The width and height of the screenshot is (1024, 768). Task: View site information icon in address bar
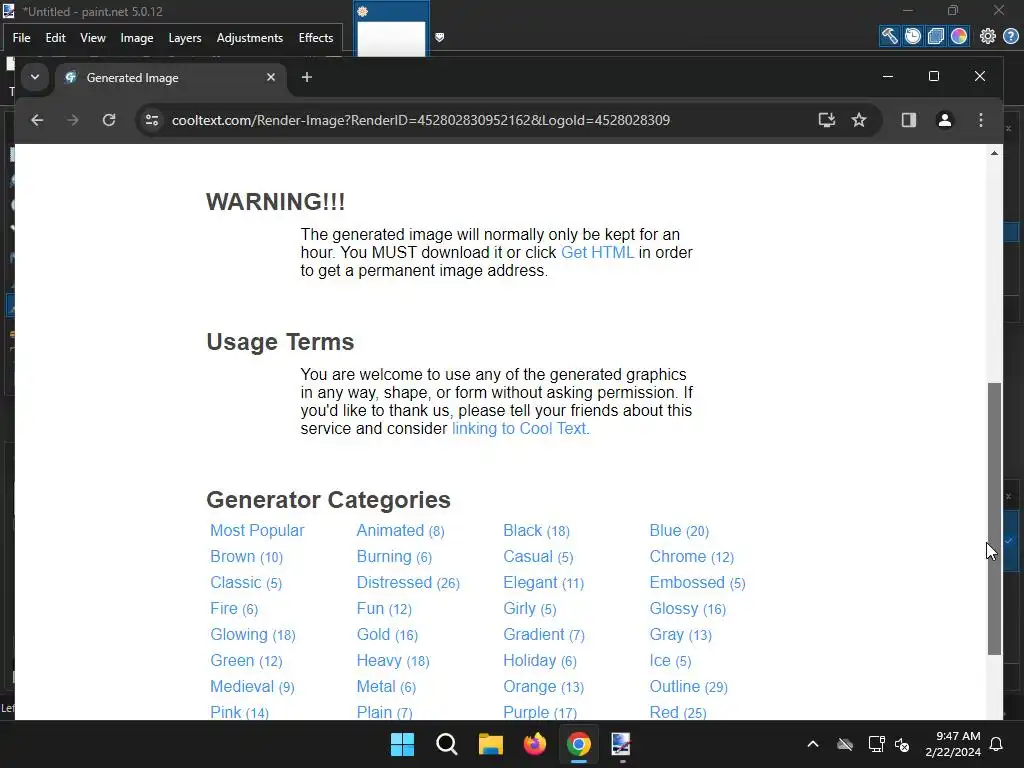(x=152, y=120)
